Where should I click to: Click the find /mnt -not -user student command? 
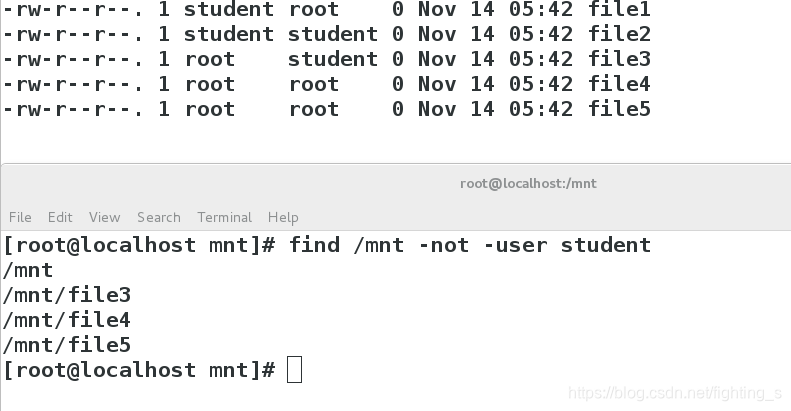(x=470, y=245)
